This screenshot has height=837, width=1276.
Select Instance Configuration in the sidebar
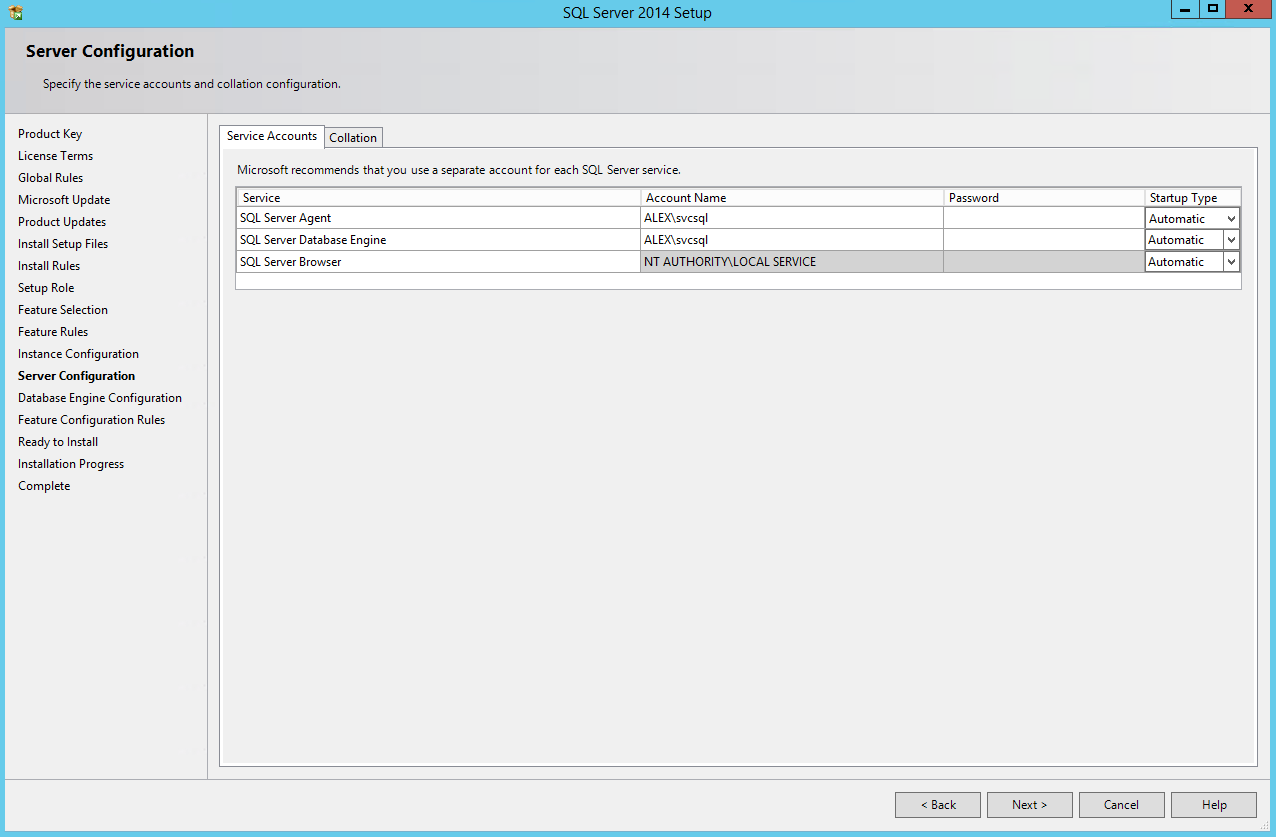tap(78, 353)
